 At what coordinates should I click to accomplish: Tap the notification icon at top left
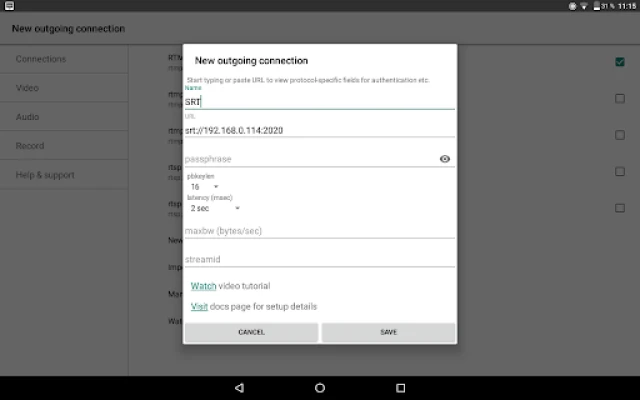[x=7, y=6]
